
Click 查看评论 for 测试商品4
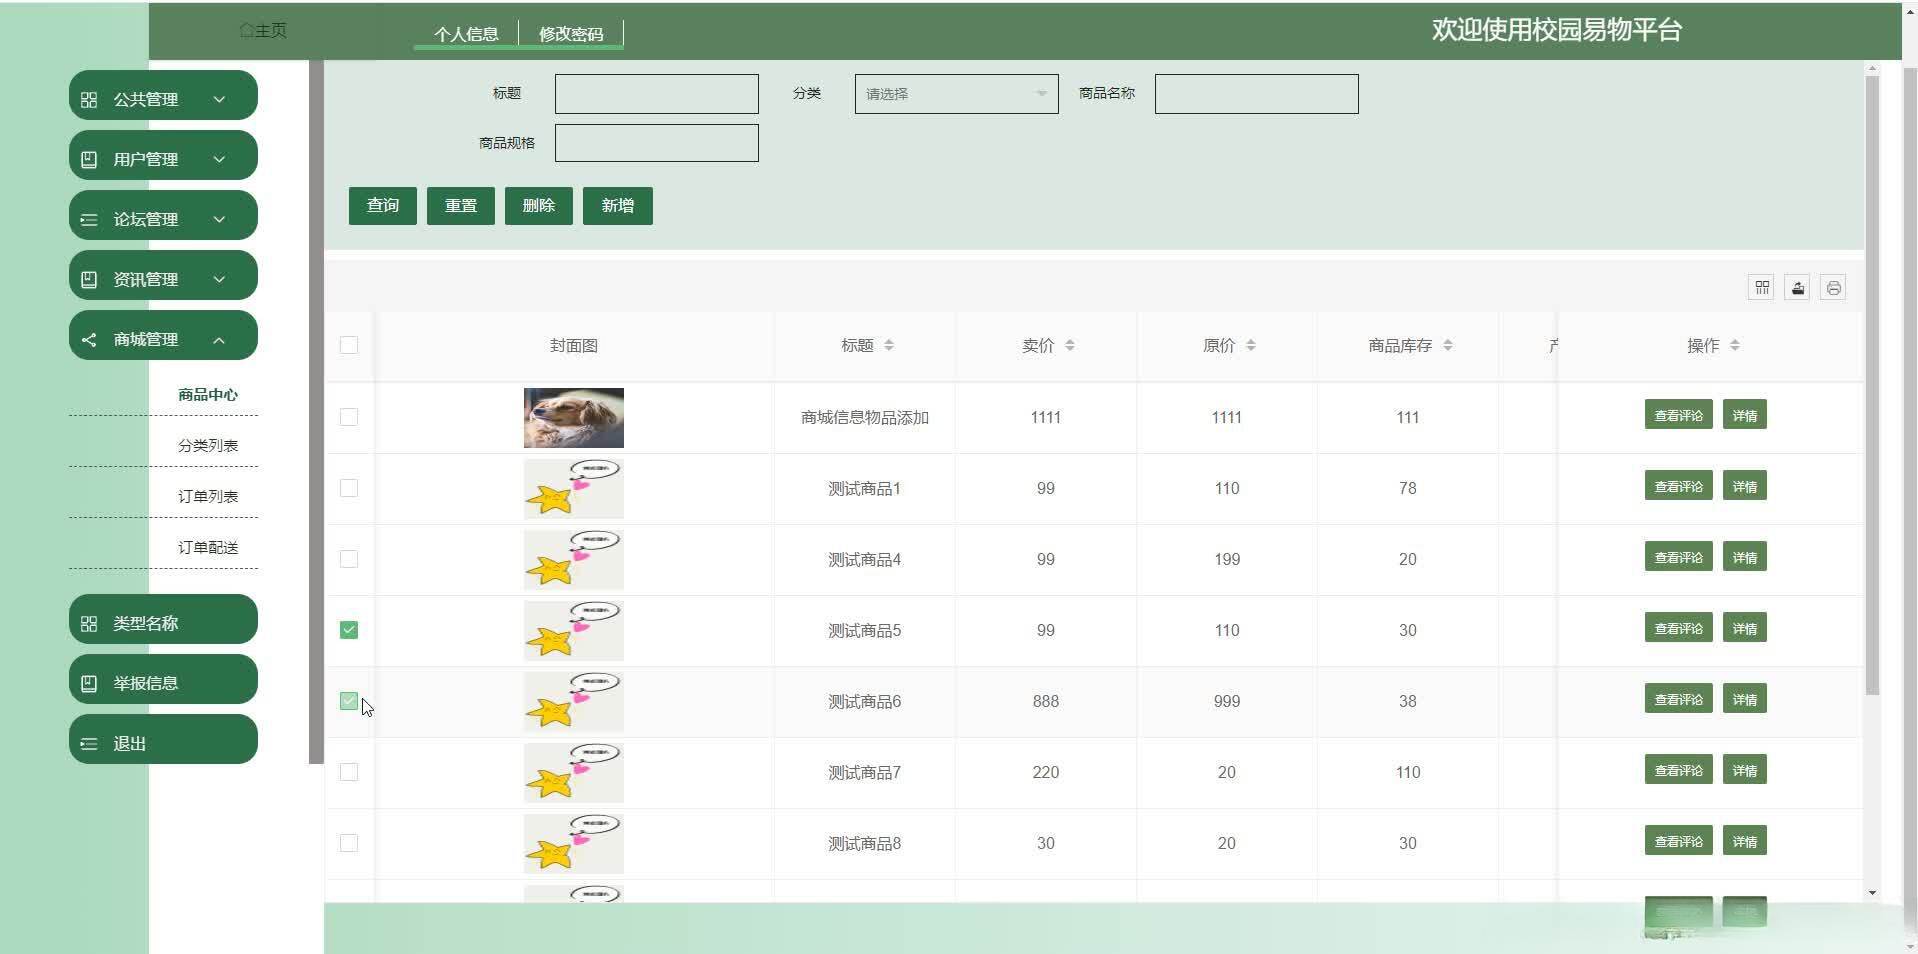pyautogui.click(x=1677, y=557)
